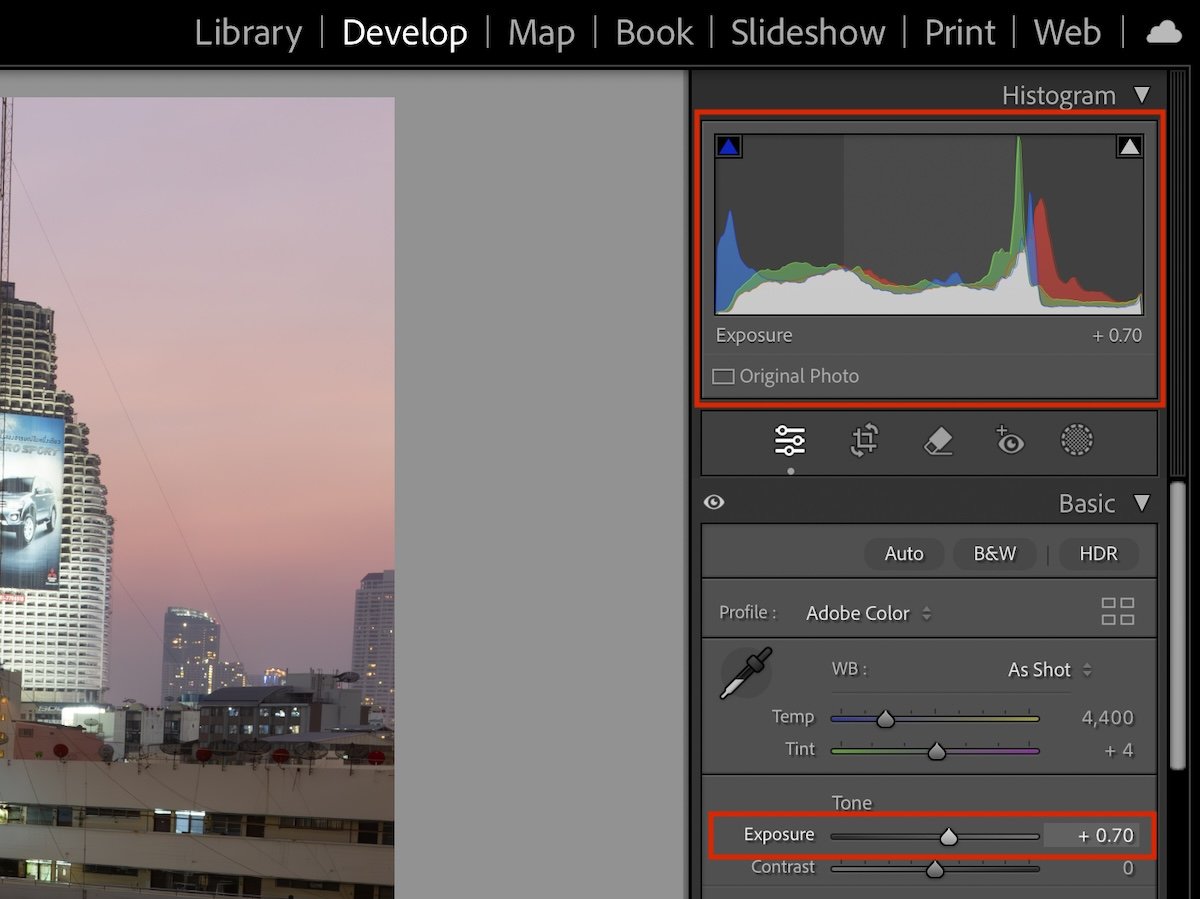Viewport: 1200px width, 899px height.
Task: Toggle Basic panel visibility eye icon
Action: point(714,502)
